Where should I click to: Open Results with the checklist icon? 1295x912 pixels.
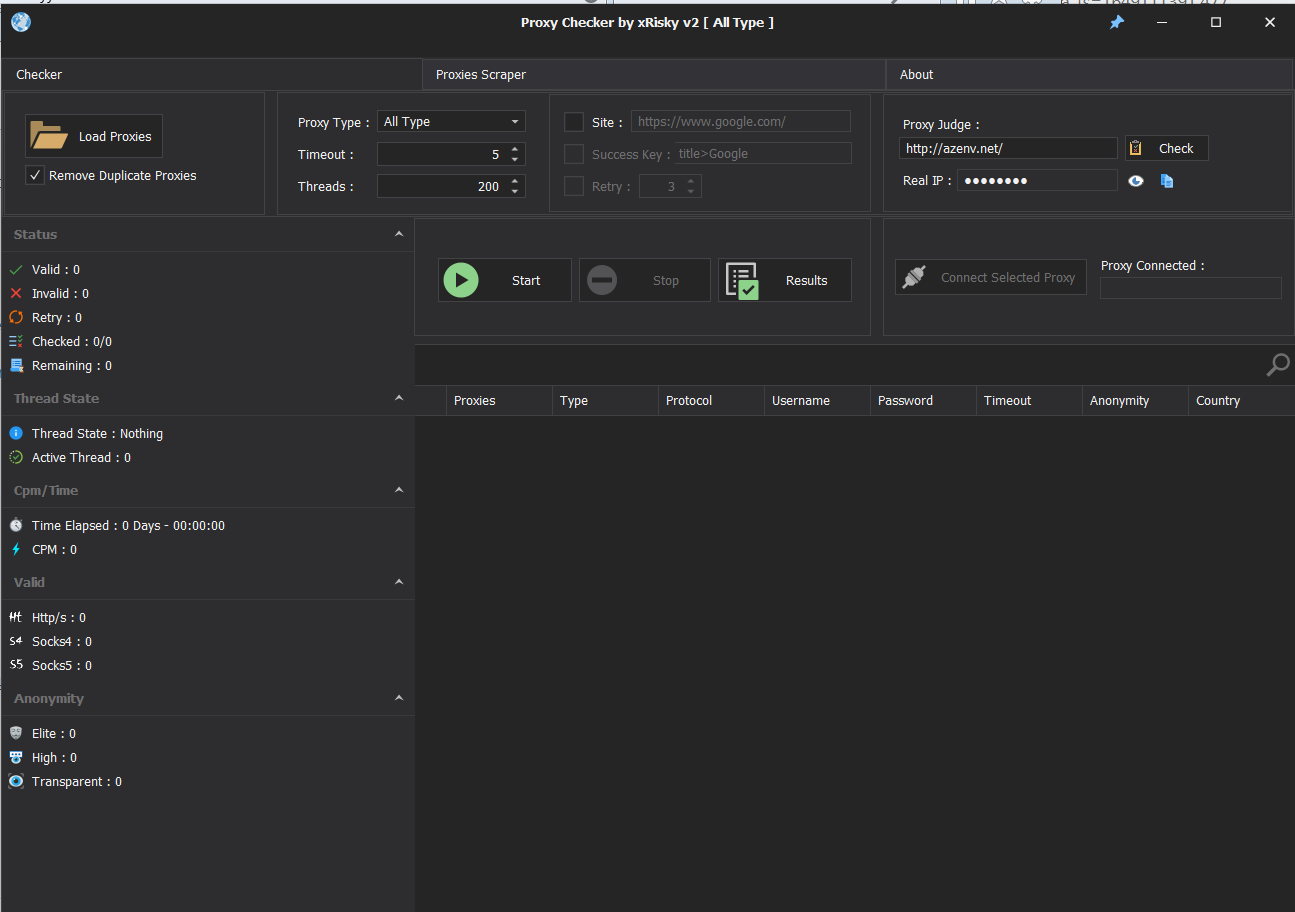point(742,281)
